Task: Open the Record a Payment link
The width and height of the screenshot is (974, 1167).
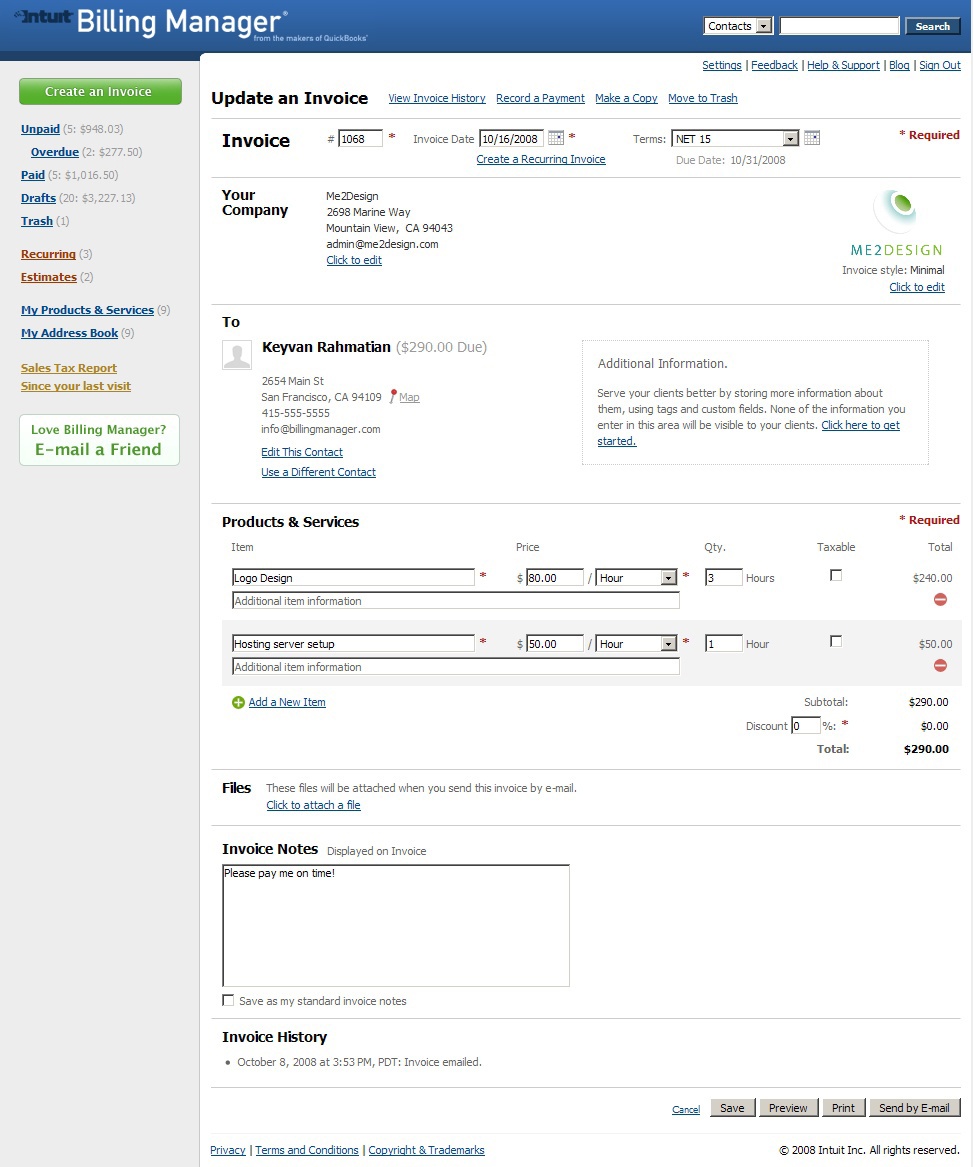Action: click(540, 98)
